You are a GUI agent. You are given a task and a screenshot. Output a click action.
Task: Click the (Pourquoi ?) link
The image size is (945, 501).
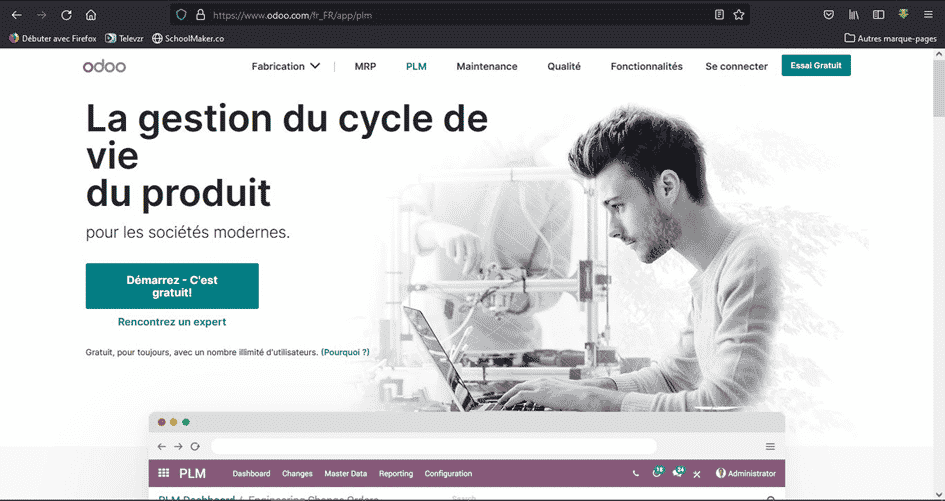[345, 351]
